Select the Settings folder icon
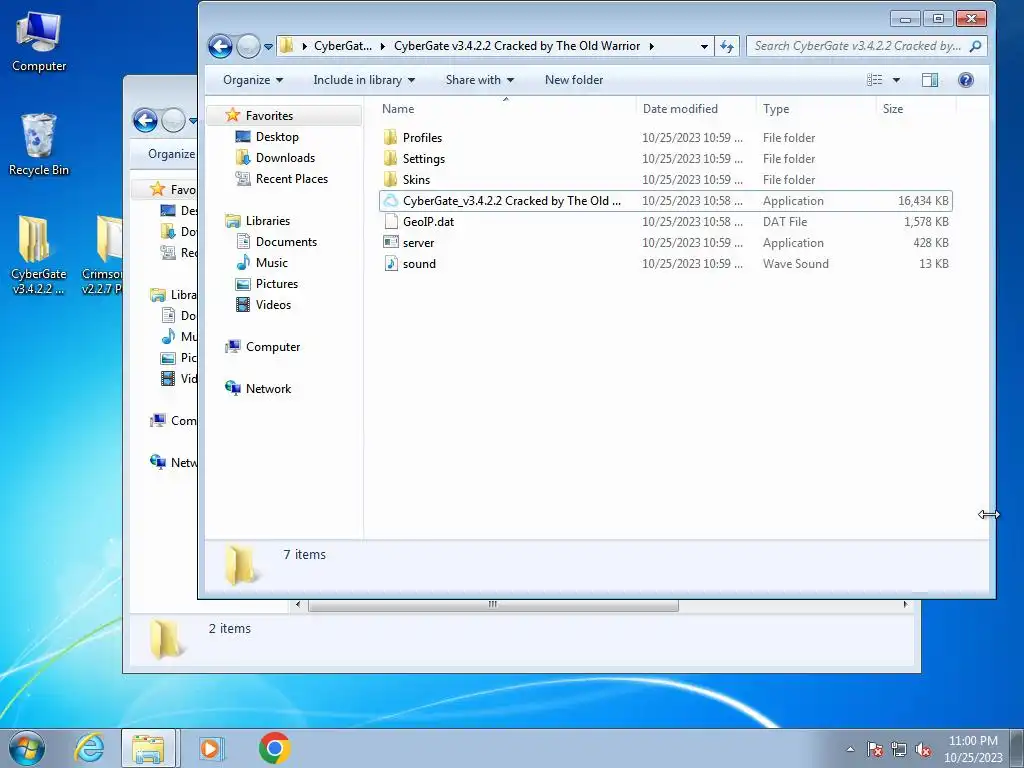This screenshot has width=1024, height=768. tap(391, 158)
